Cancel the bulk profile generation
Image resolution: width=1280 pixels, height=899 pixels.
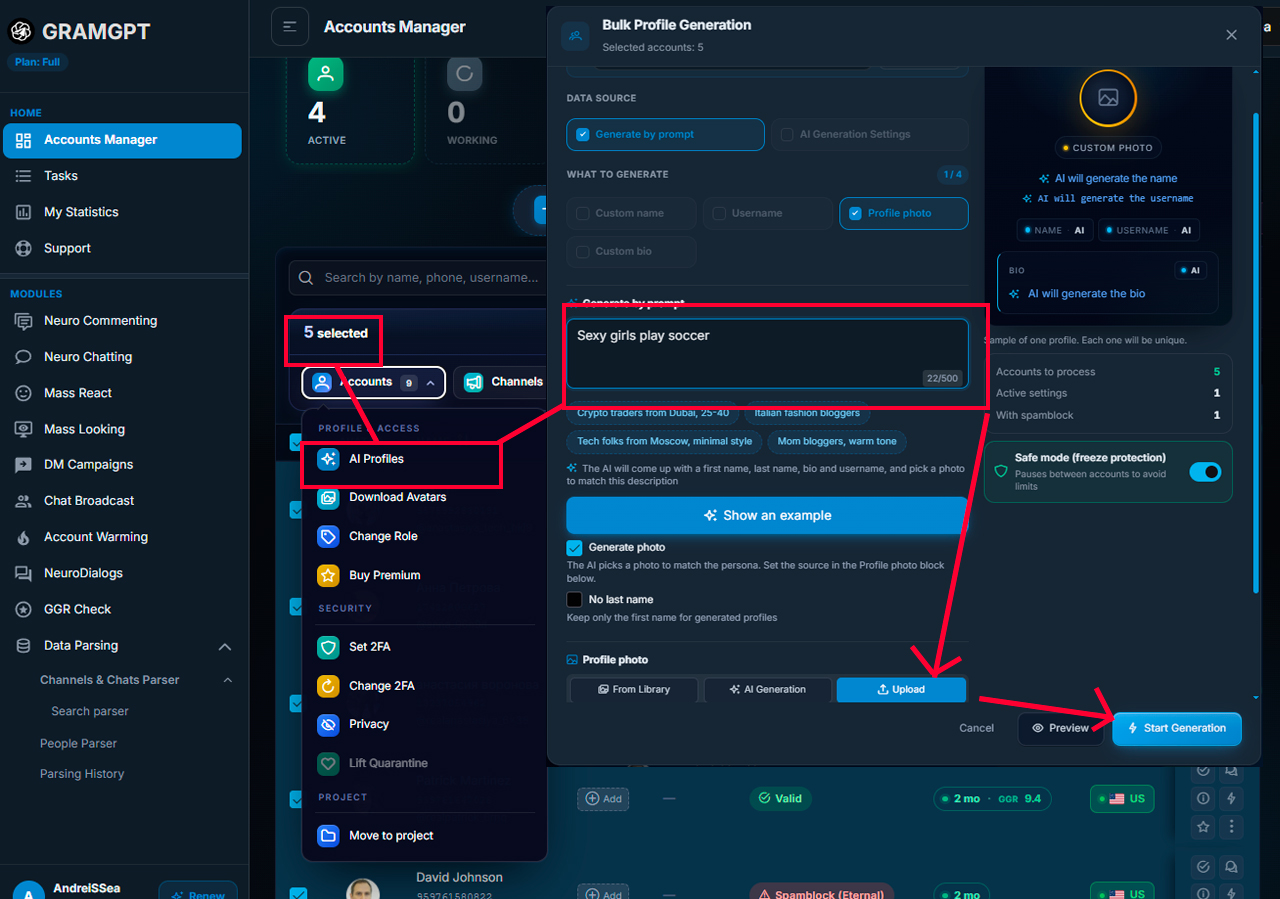977,728
